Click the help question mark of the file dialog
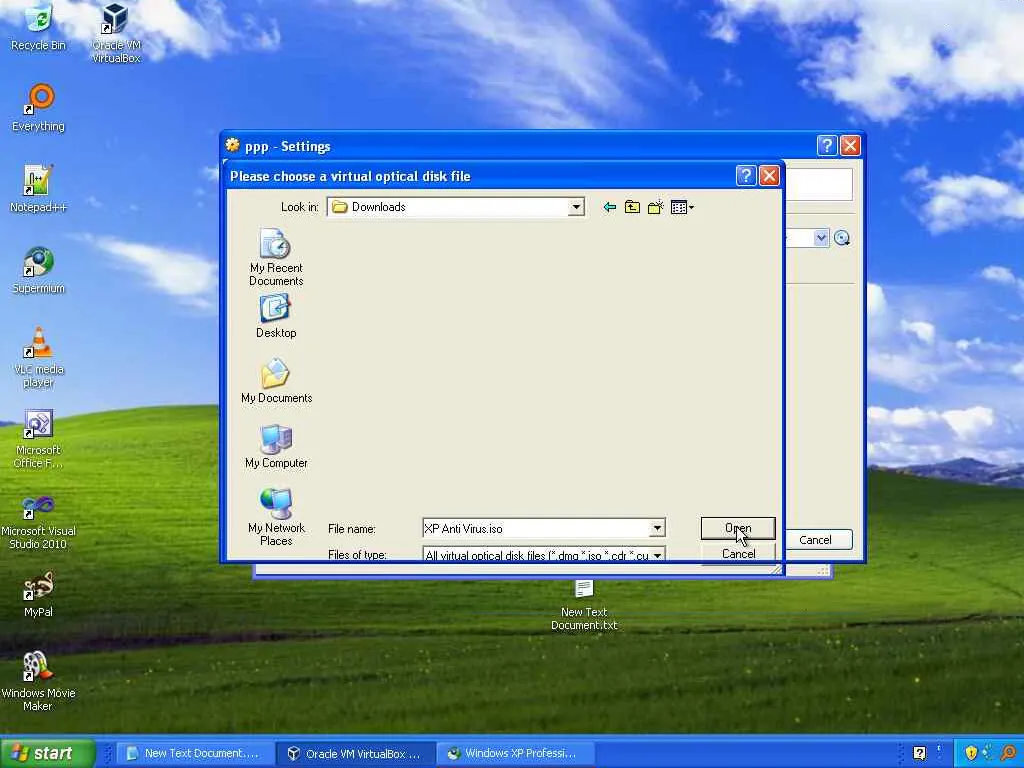Screen dimensions: 1024x768 click(x=746, y=176)
